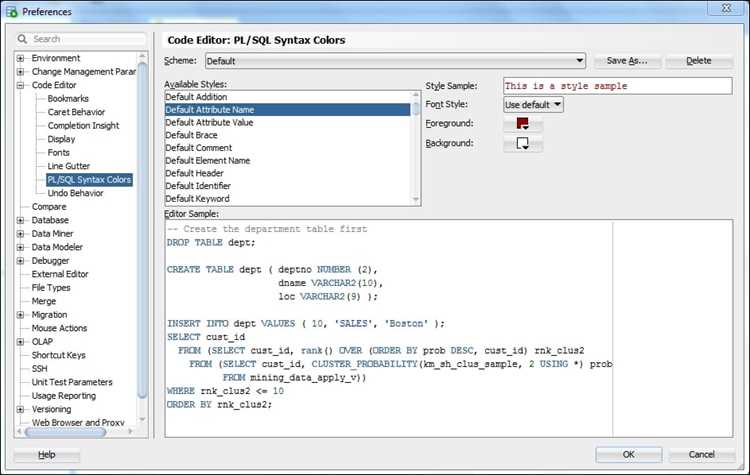The width and height of the screenshot is (750, 475).
Task: Select Usage Reporting preferences
Action: 64,396
